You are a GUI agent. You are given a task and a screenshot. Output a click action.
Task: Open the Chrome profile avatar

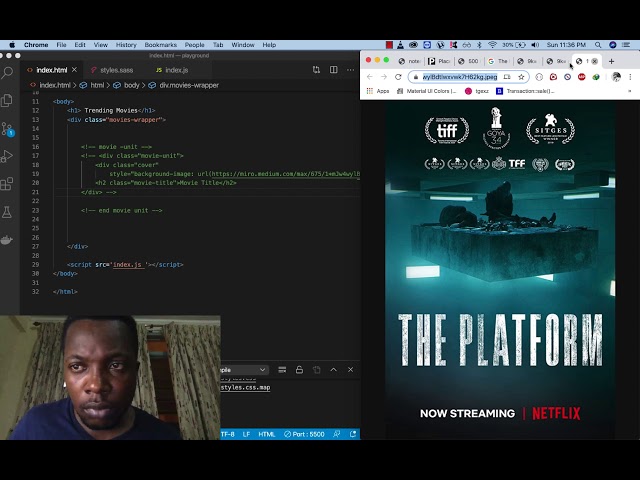tap(616, 77)
